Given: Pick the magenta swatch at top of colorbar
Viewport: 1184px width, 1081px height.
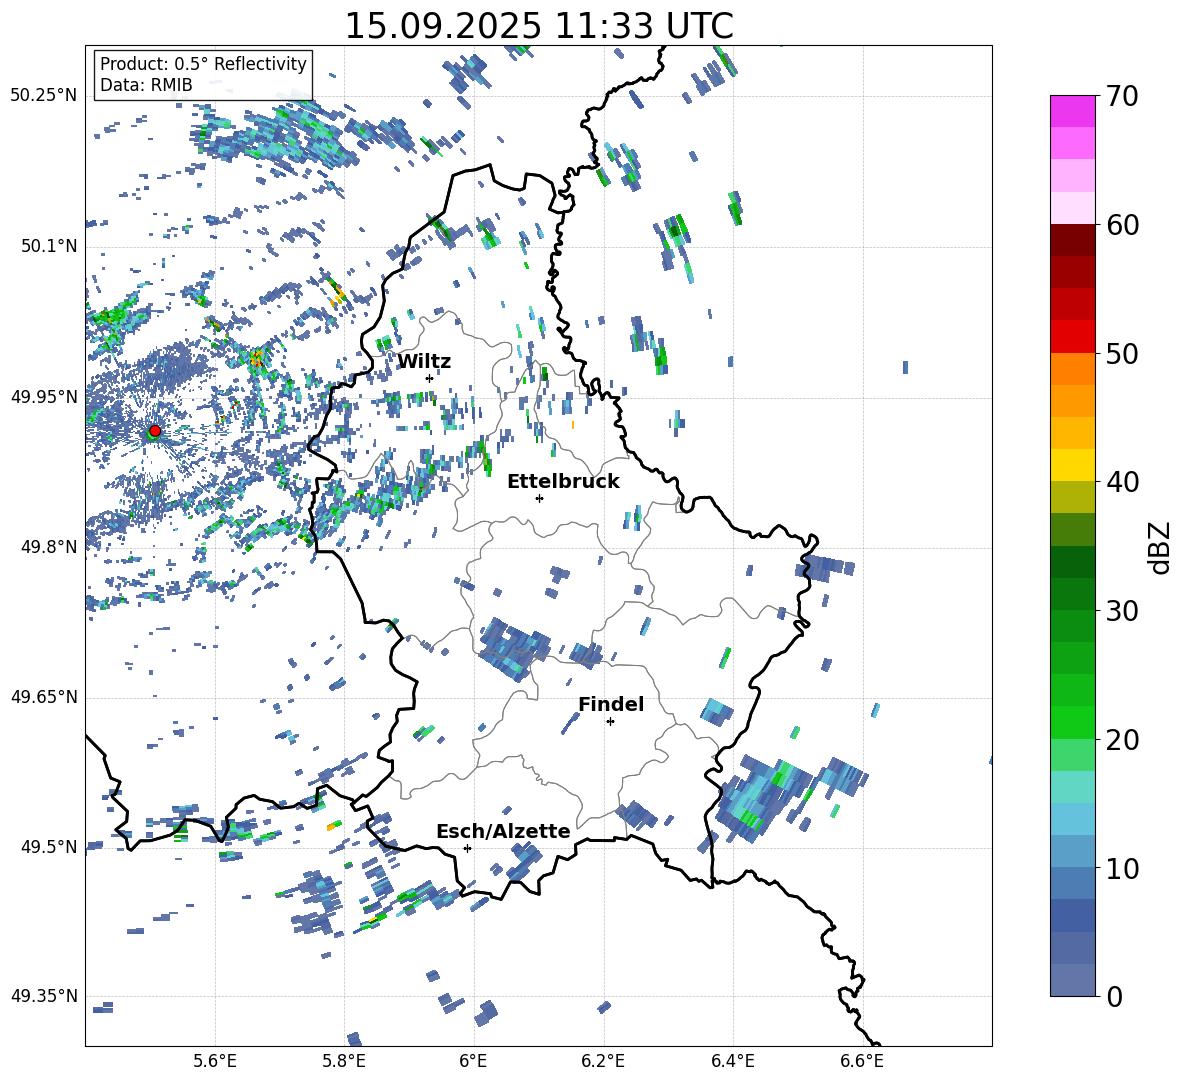Looking at the screenshot, I should pyautogui.click(x=1073, y=111).
